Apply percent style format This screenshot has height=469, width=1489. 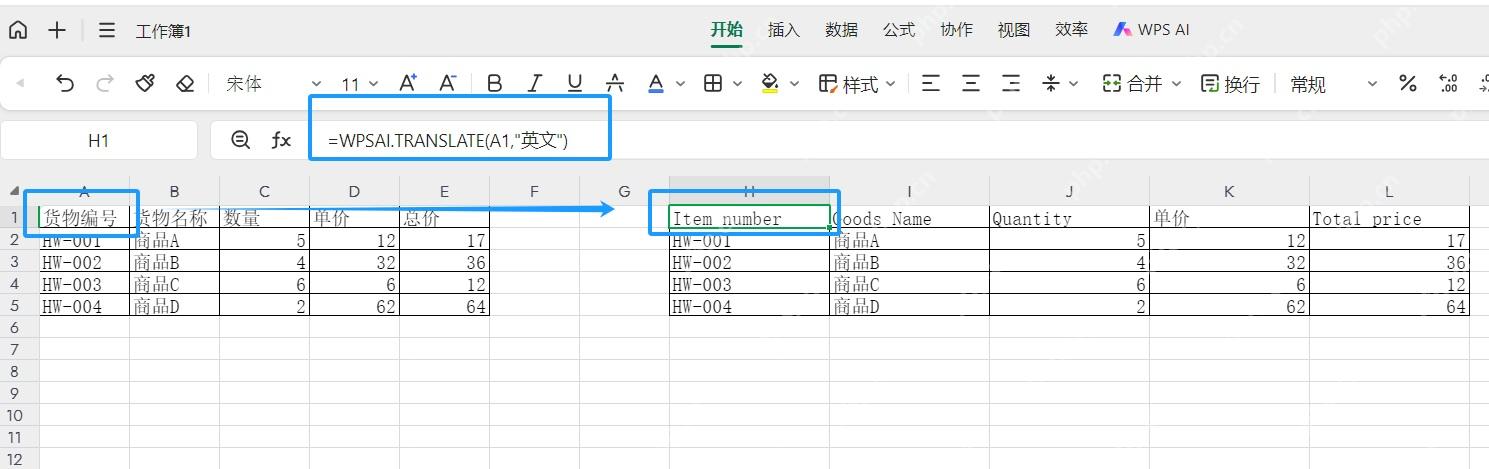tap(1408, 84)
